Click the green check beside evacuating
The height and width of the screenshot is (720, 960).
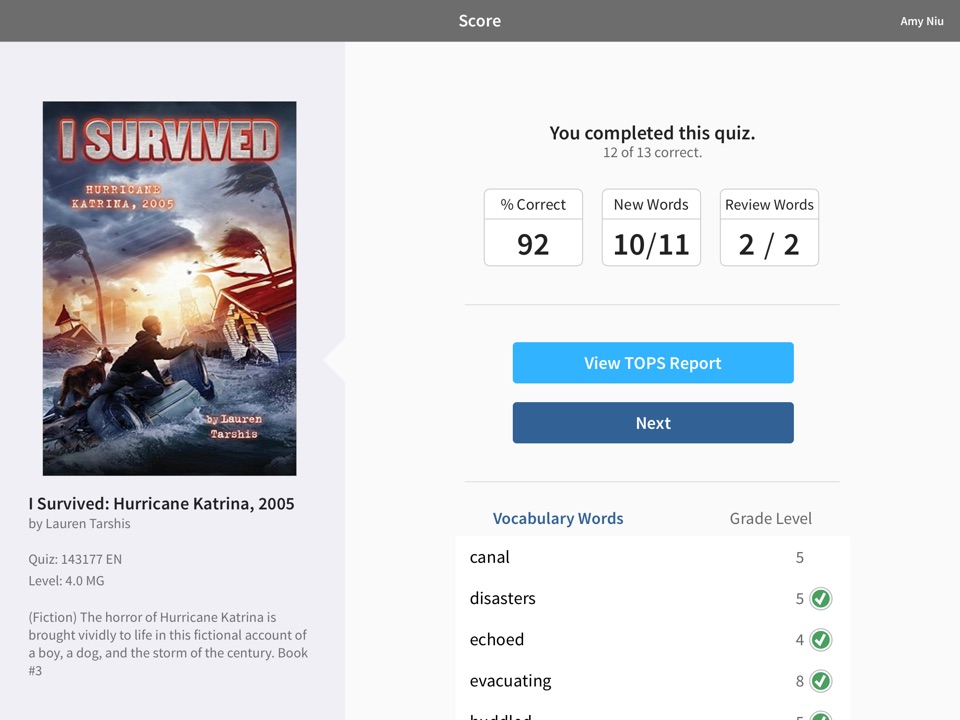[820, 681]
